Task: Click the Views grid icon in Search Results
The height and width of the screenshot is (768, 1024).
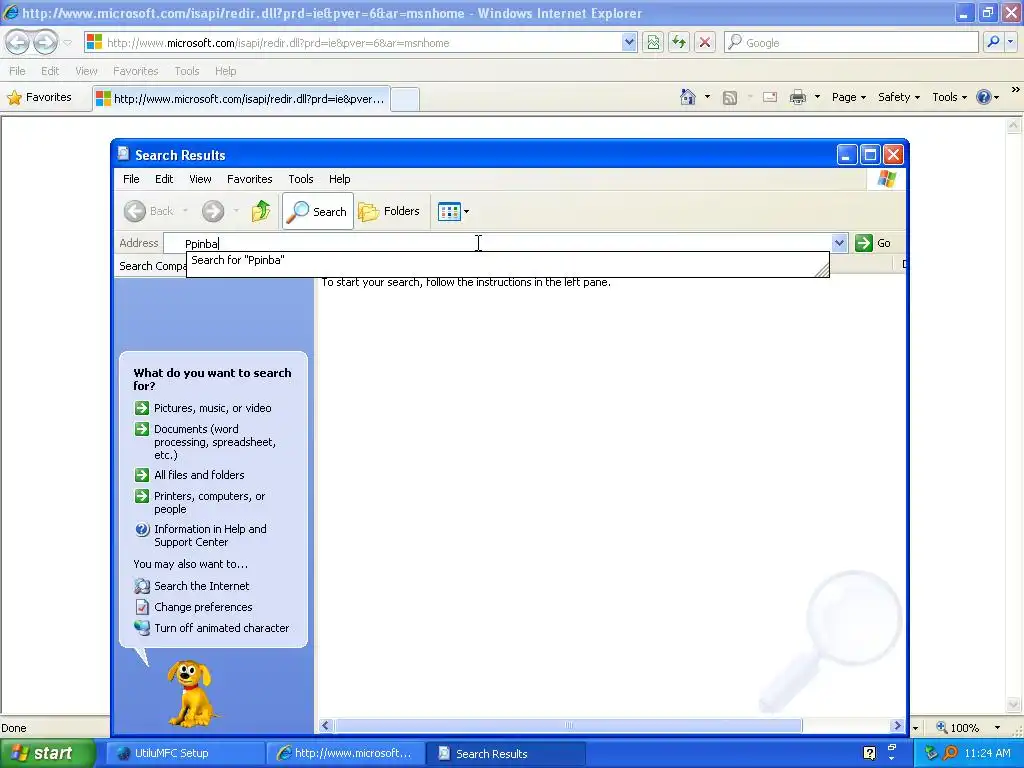Action: coord(449,212)
